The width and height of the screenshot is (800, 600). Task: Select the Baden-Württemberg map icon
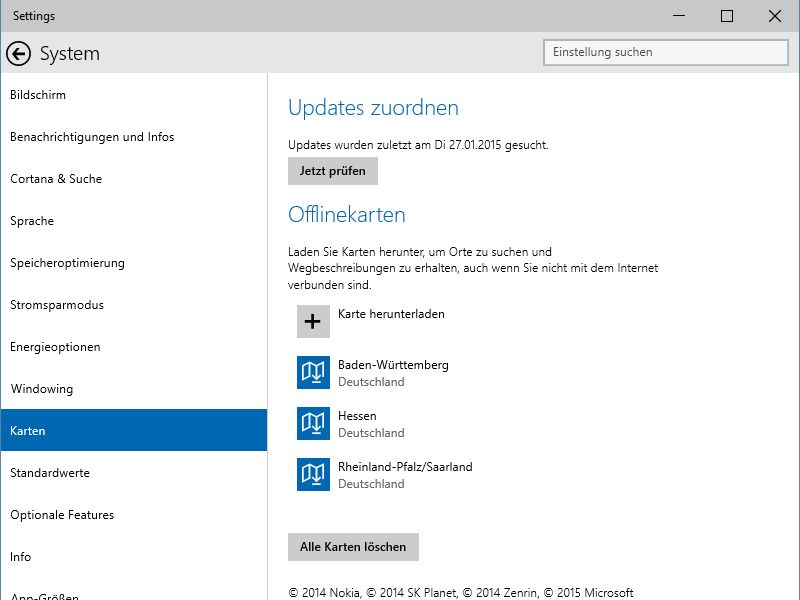pos(313,372)
